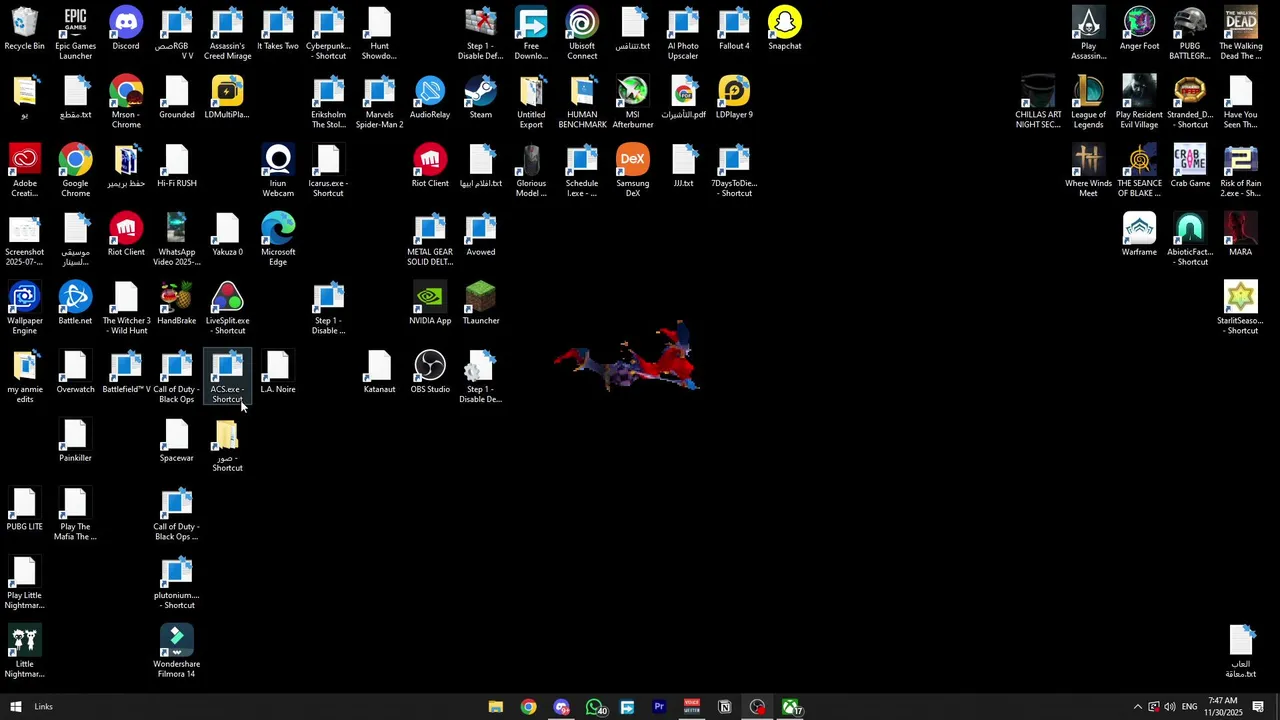Select the Wondershare Filmora 14 icon
Viewport: 1280px width, 720px height.
coord(177,652)
